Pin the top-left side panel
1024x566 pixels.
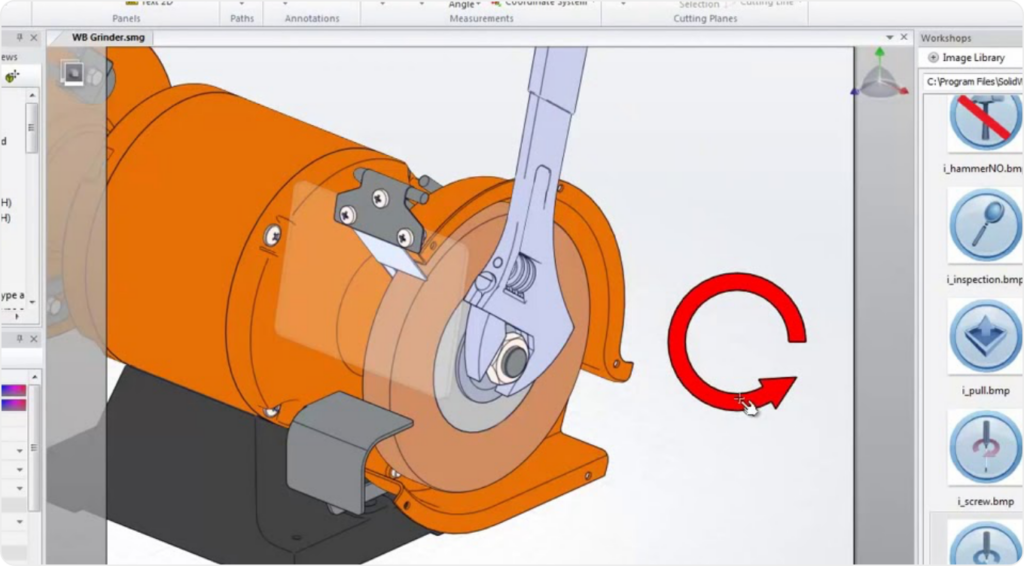[x=18, y=38]
